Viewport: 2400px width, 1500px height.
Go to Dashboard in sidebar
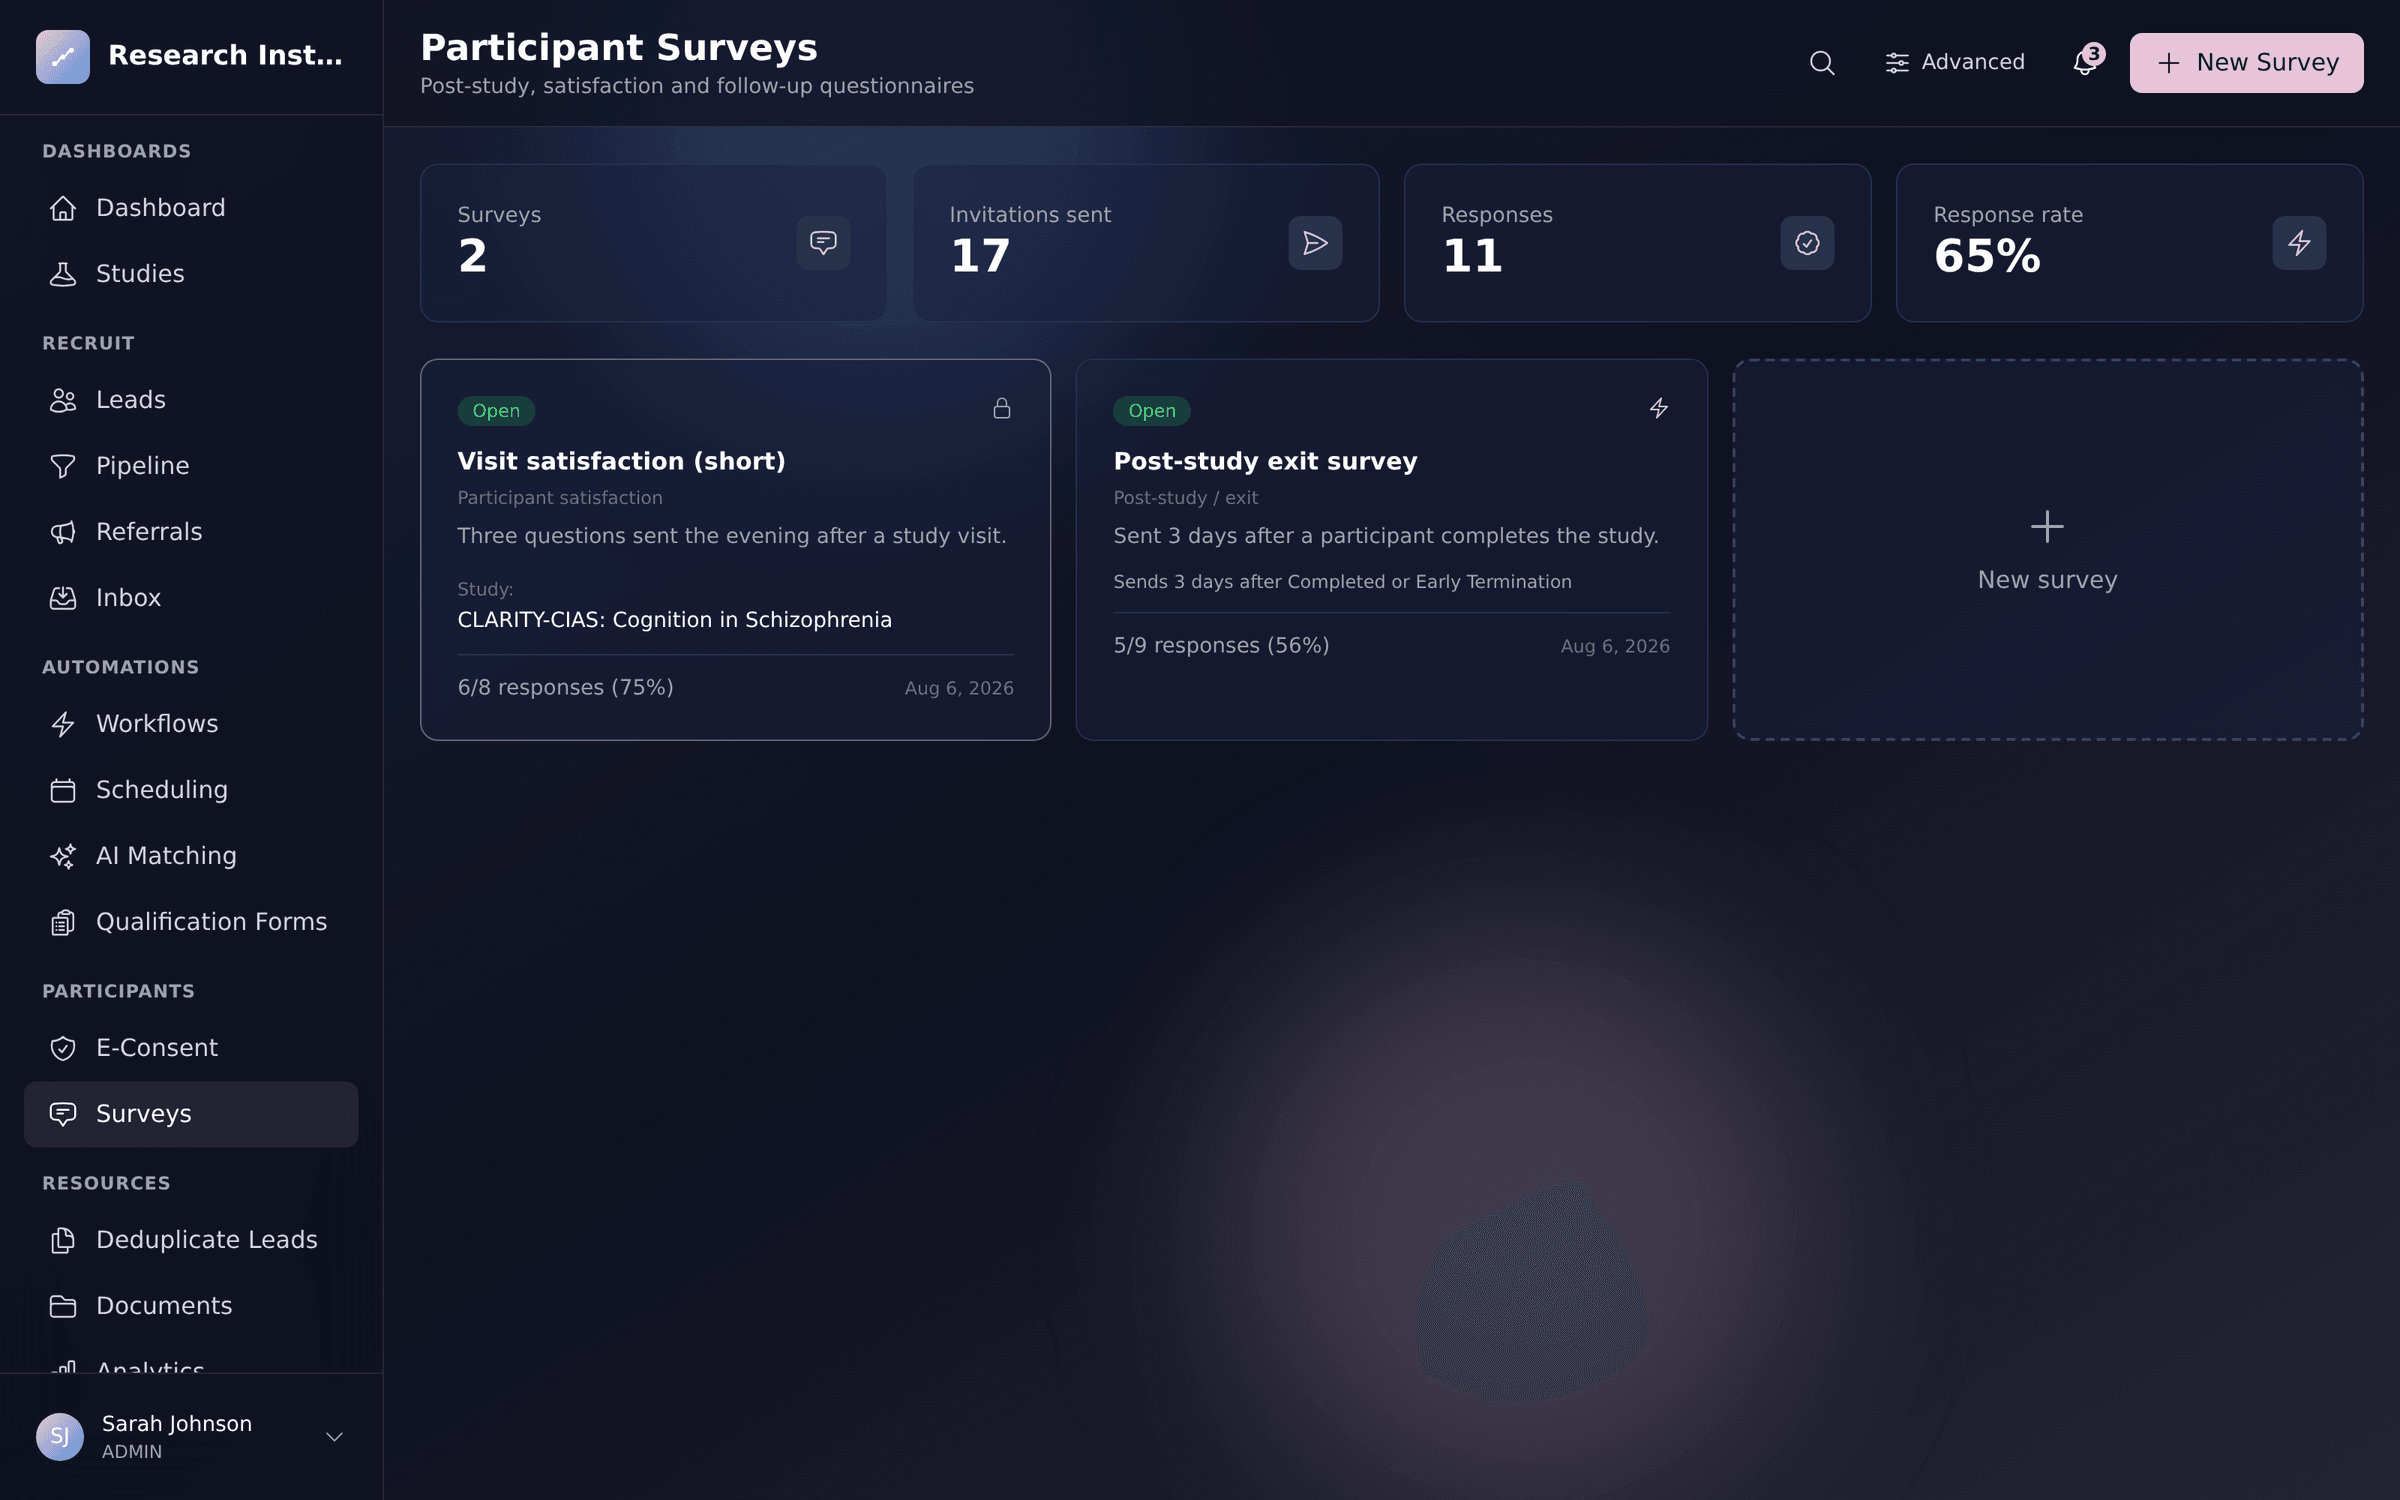pos(191,208)
